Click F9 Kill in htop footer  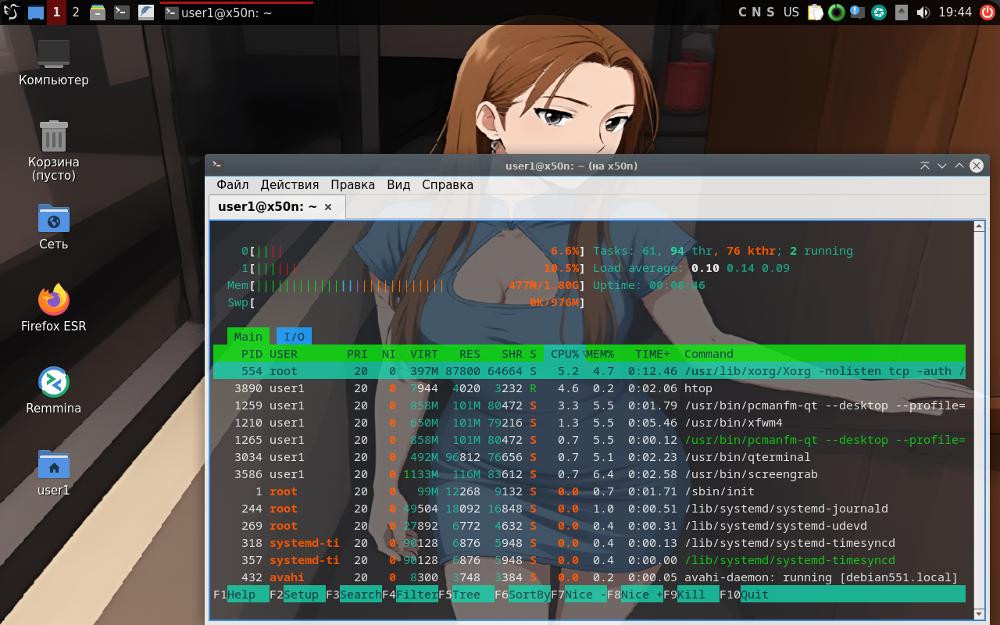coord(691,594)
